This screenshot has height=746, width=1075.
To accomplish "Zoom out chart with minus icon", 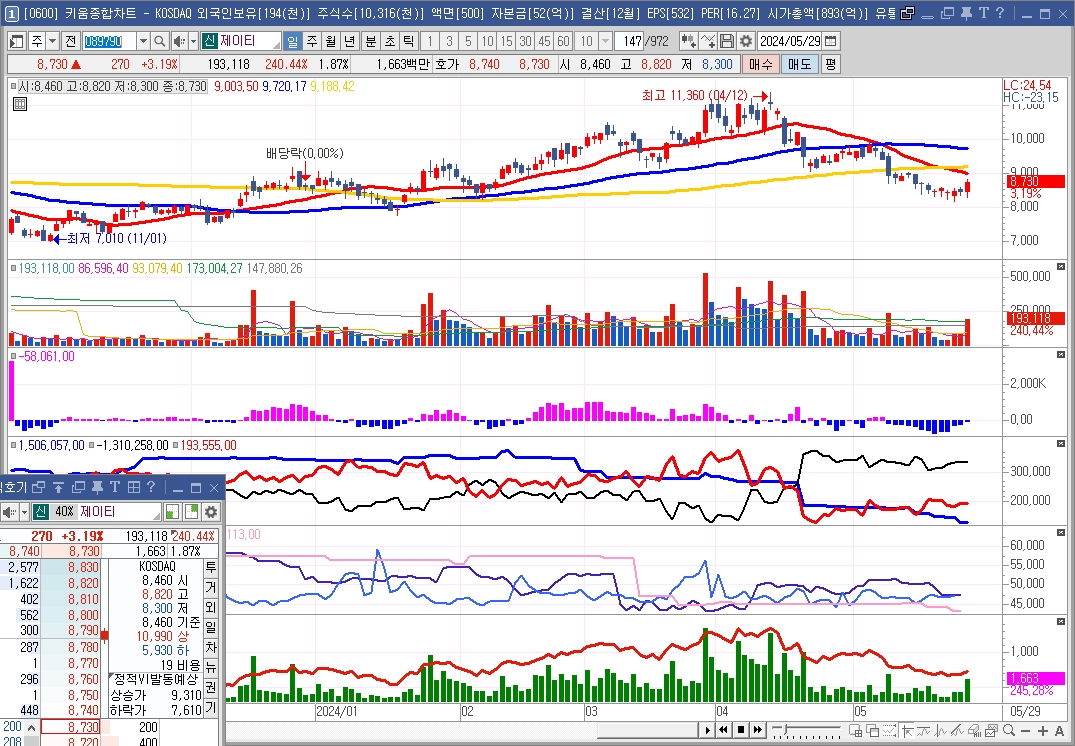I will click(x=1026, y=730).
